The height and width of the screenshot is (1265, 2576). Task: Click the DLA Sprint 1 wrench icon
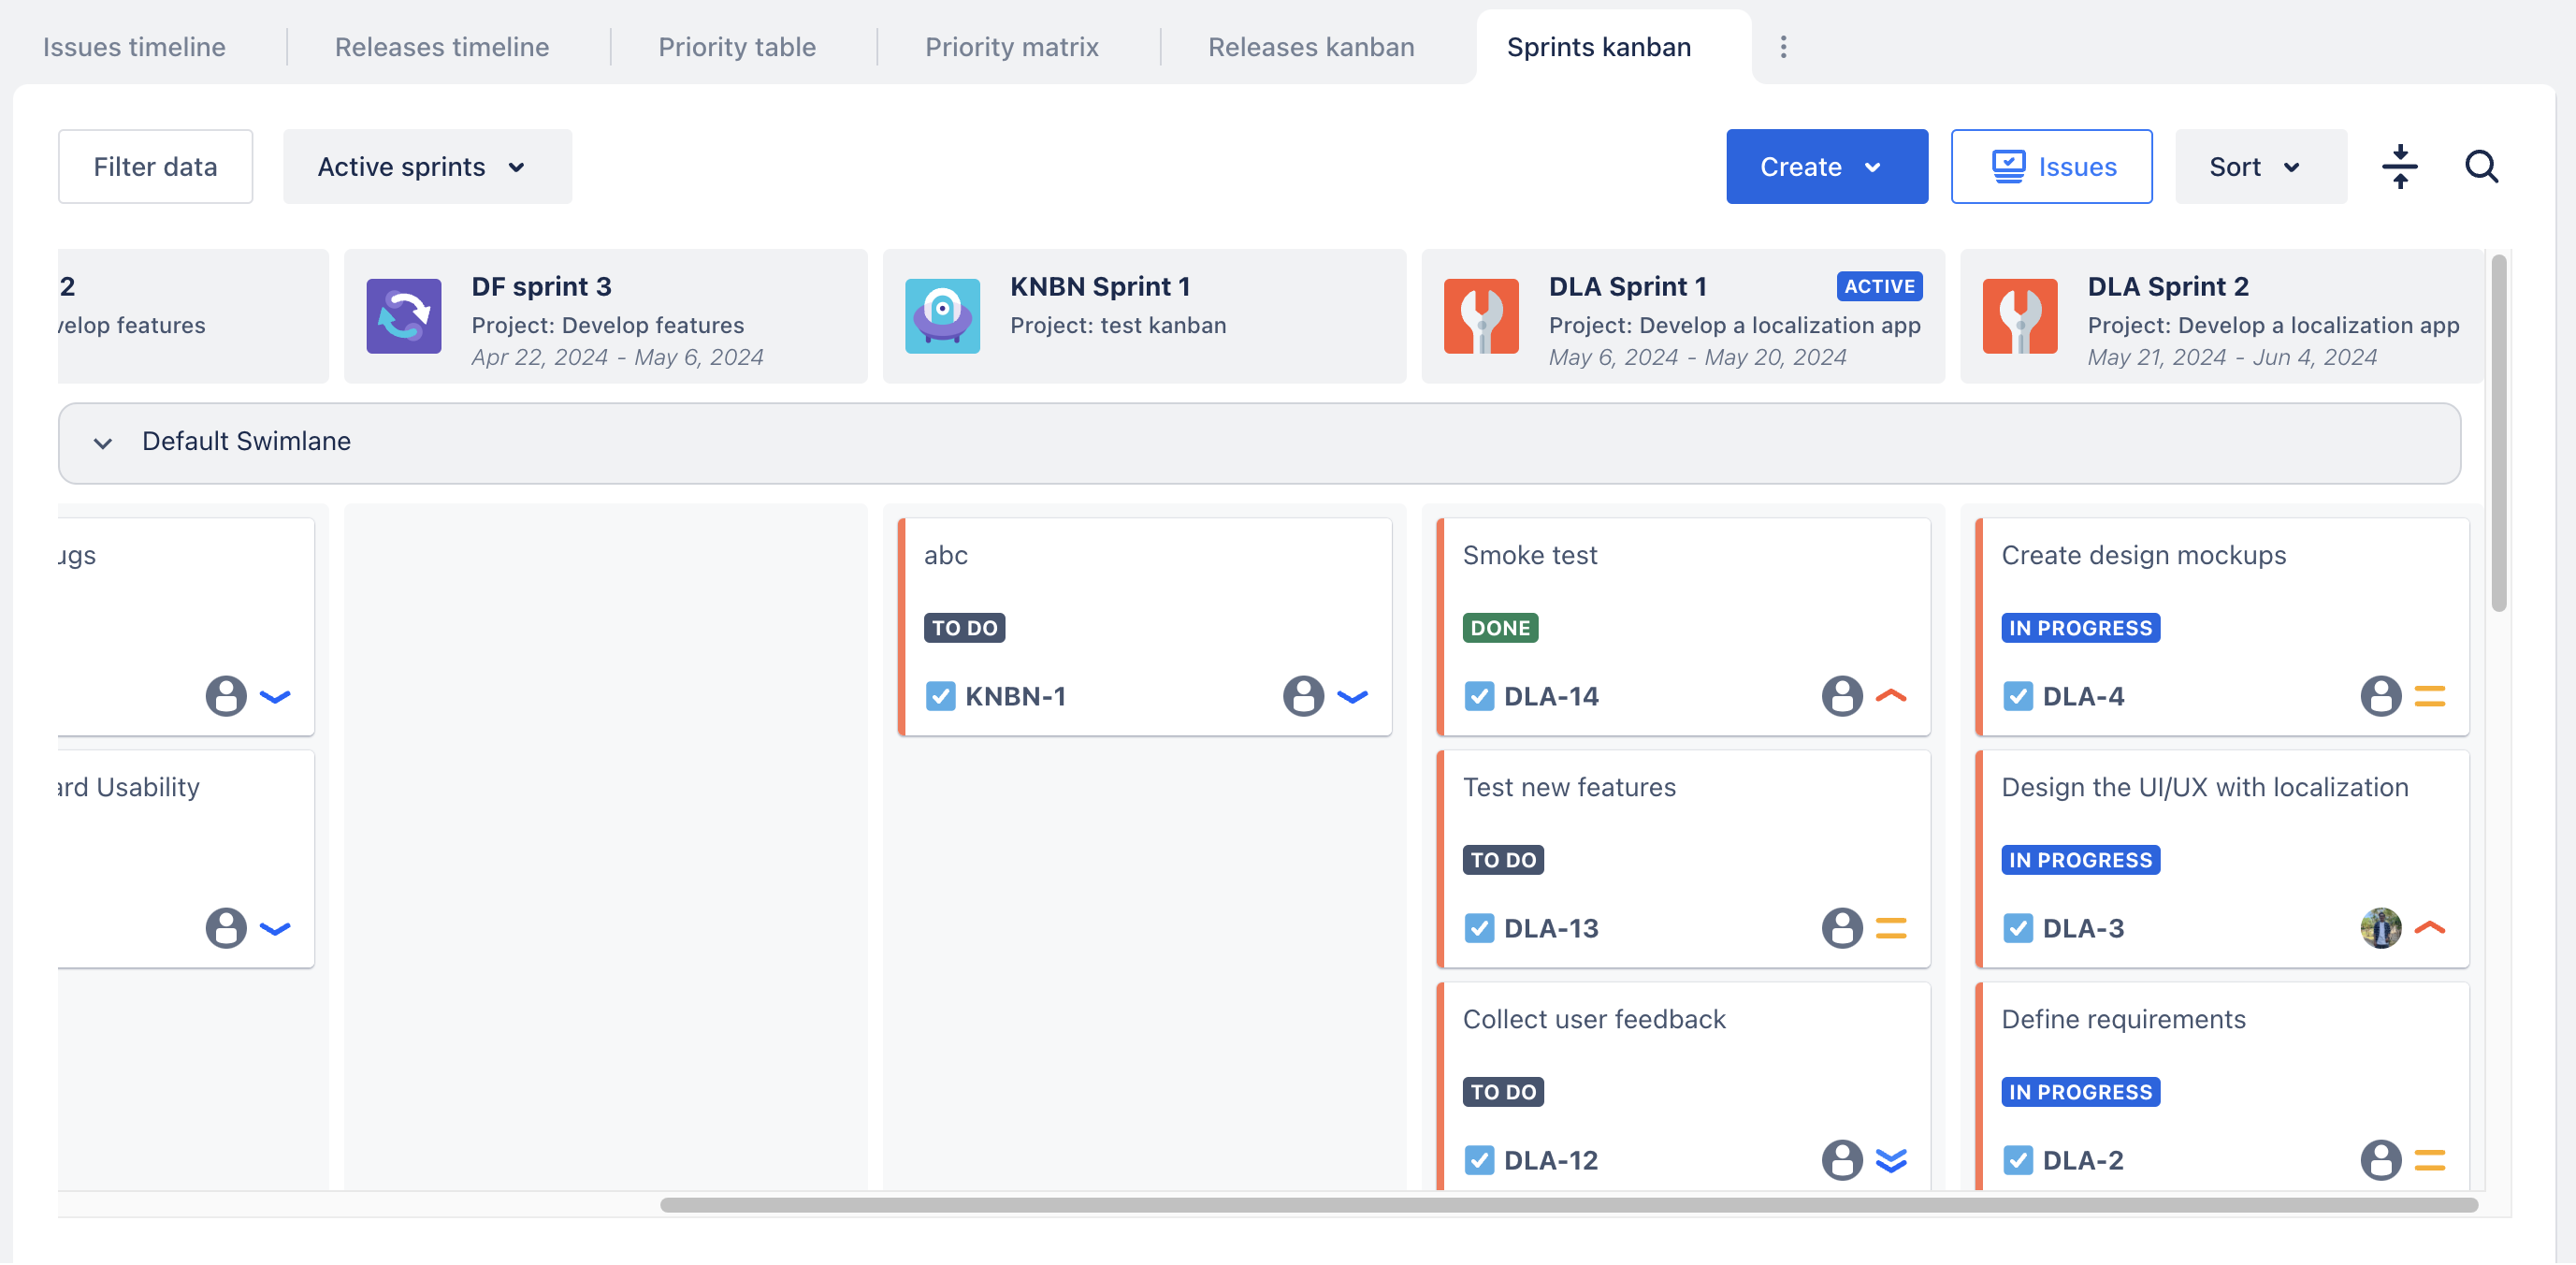pos(1481,316)
